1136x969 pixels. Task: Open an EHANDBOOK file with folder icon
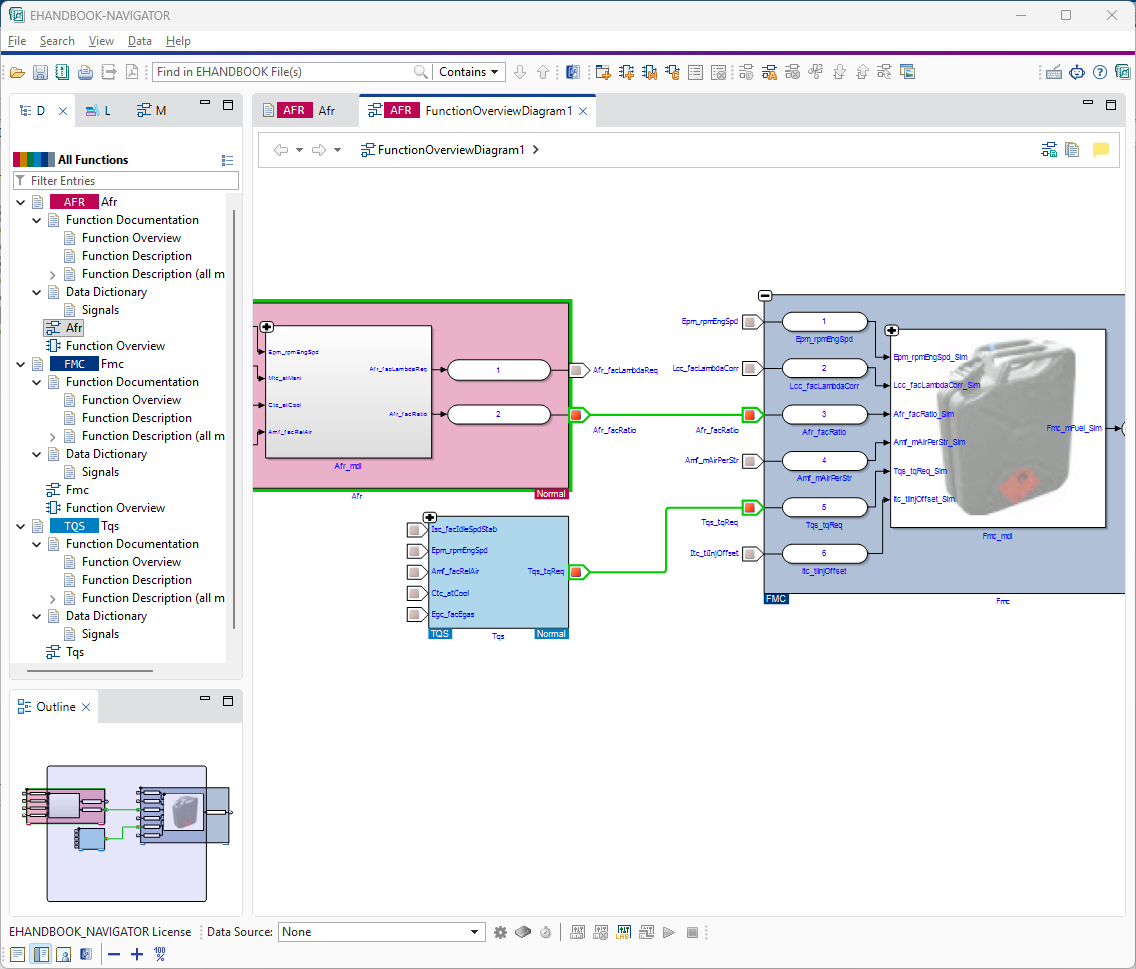[17, 72]
